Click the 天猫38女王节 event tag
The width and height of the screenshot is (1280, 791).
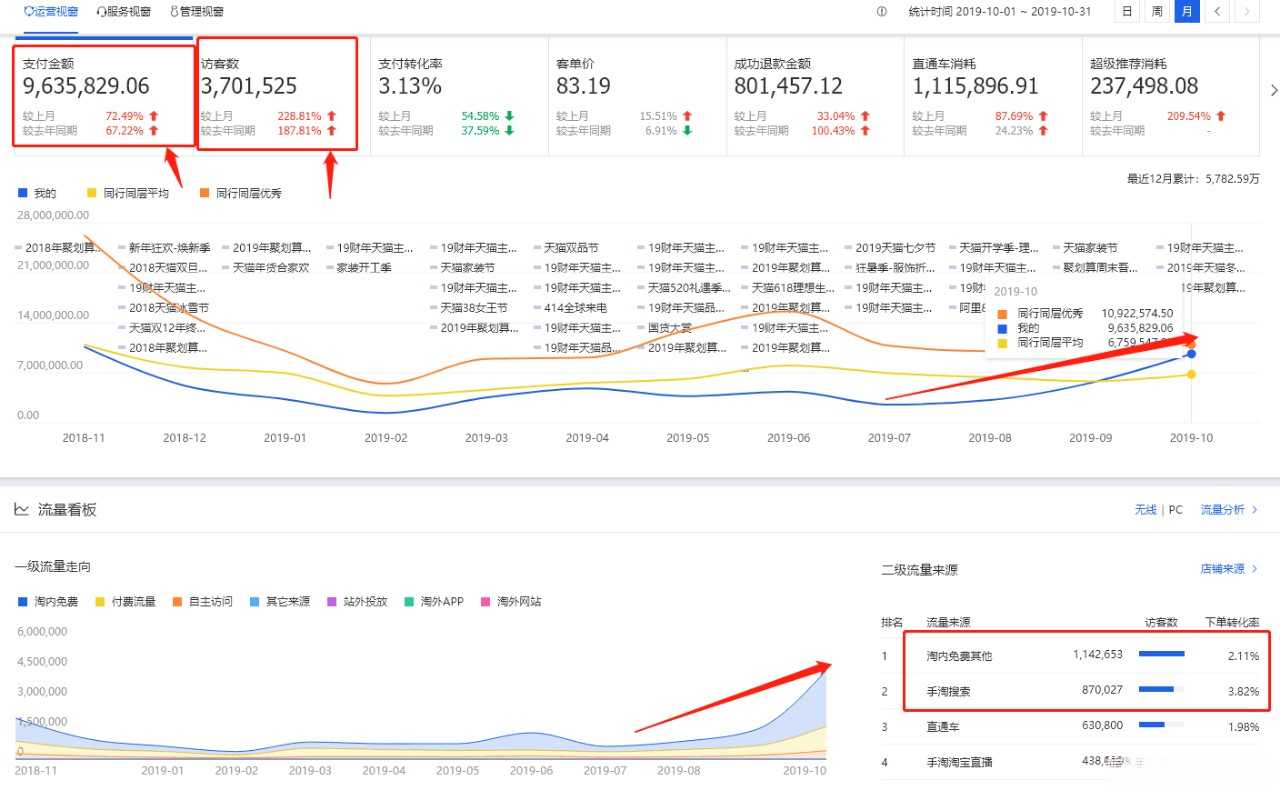(x=467, y=308)
